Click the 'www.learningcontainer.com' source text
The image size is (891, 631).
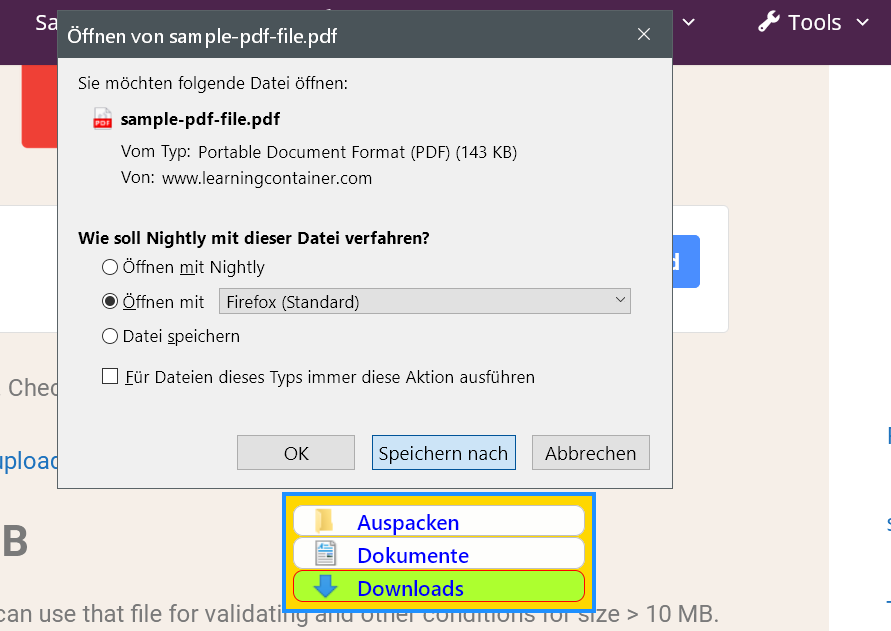click(x=267, y=178)
